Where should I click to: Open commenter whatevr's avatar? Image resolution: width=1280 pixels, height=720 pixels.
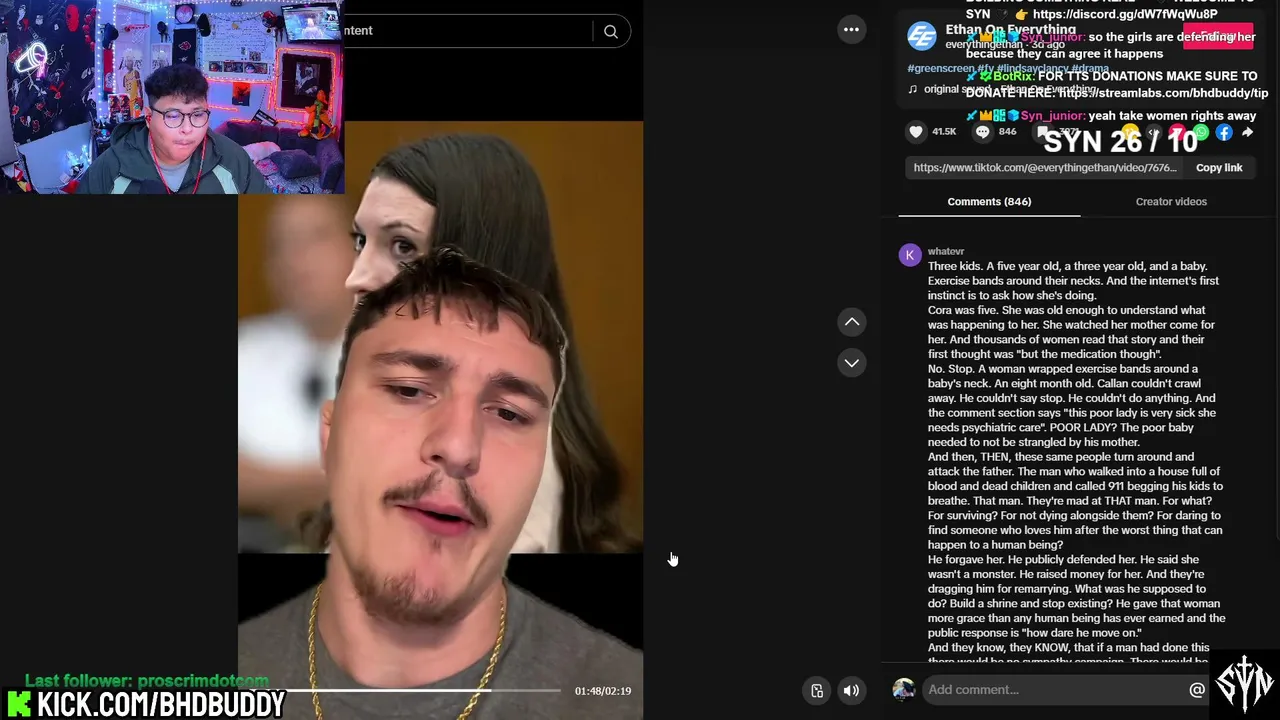click(x=910, y=255)
